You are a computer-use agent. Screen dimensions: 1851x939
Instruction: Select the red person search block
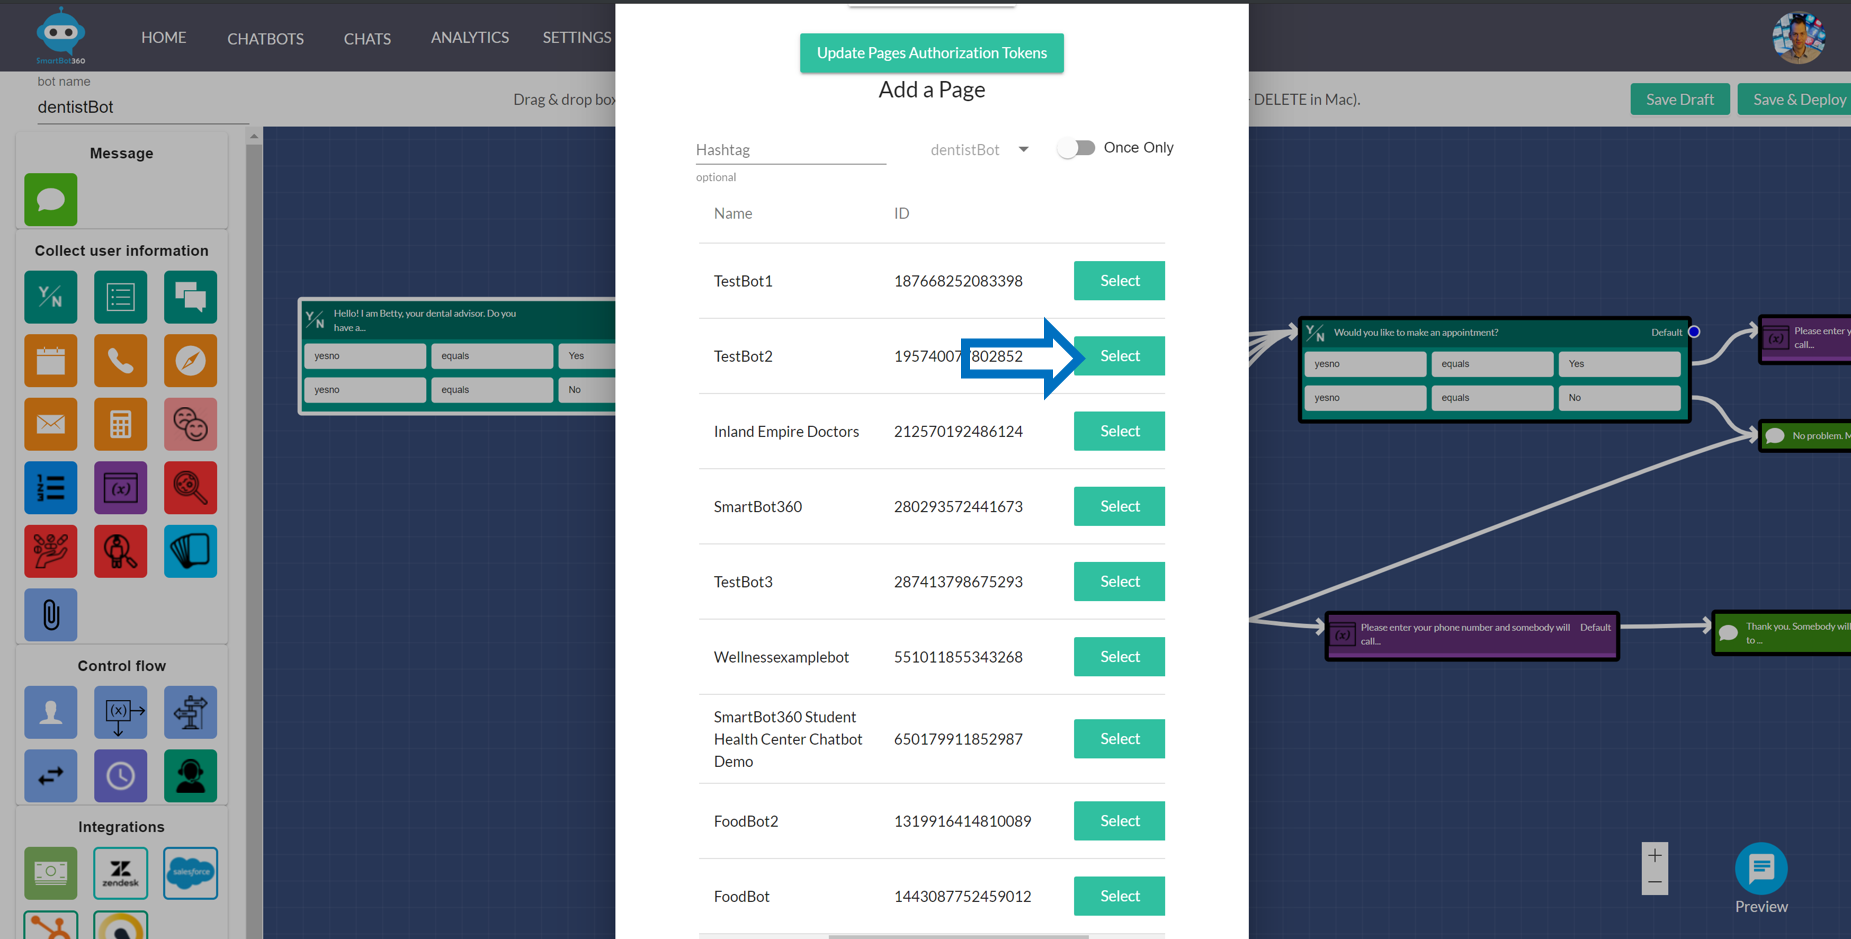(121, 551)
